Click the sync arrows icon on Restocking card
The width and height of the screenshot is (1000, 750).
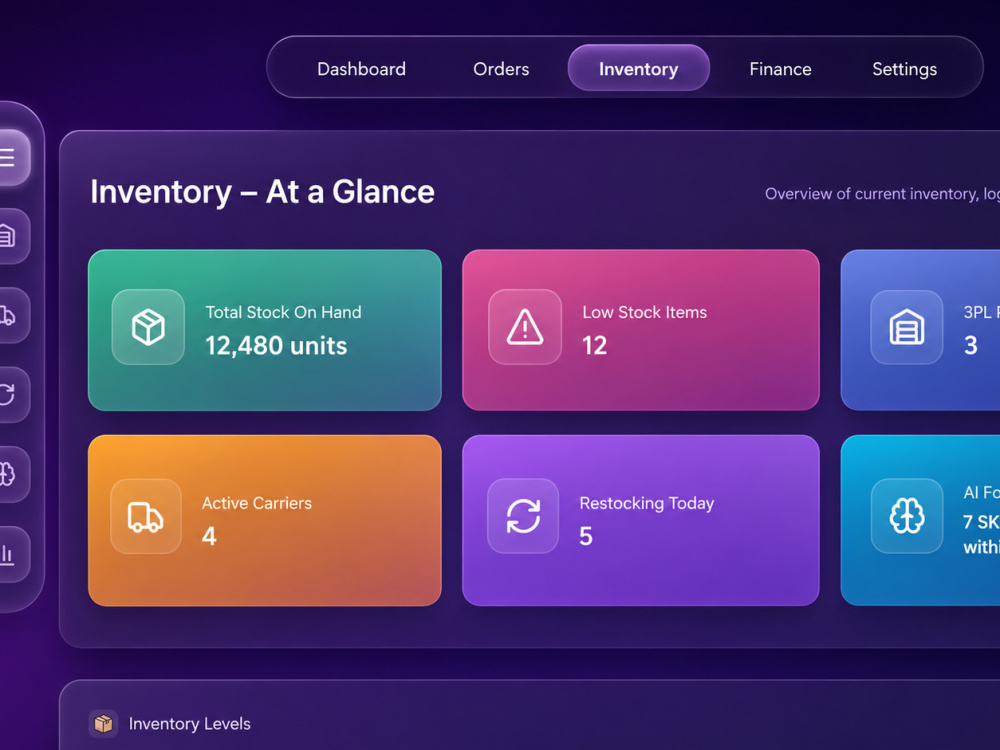point(523,516)
